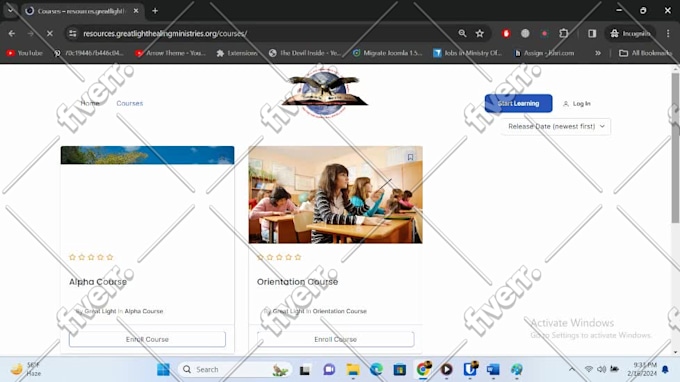
Task: Open File Explorer from taskbar
Action: tap(353, 369)
